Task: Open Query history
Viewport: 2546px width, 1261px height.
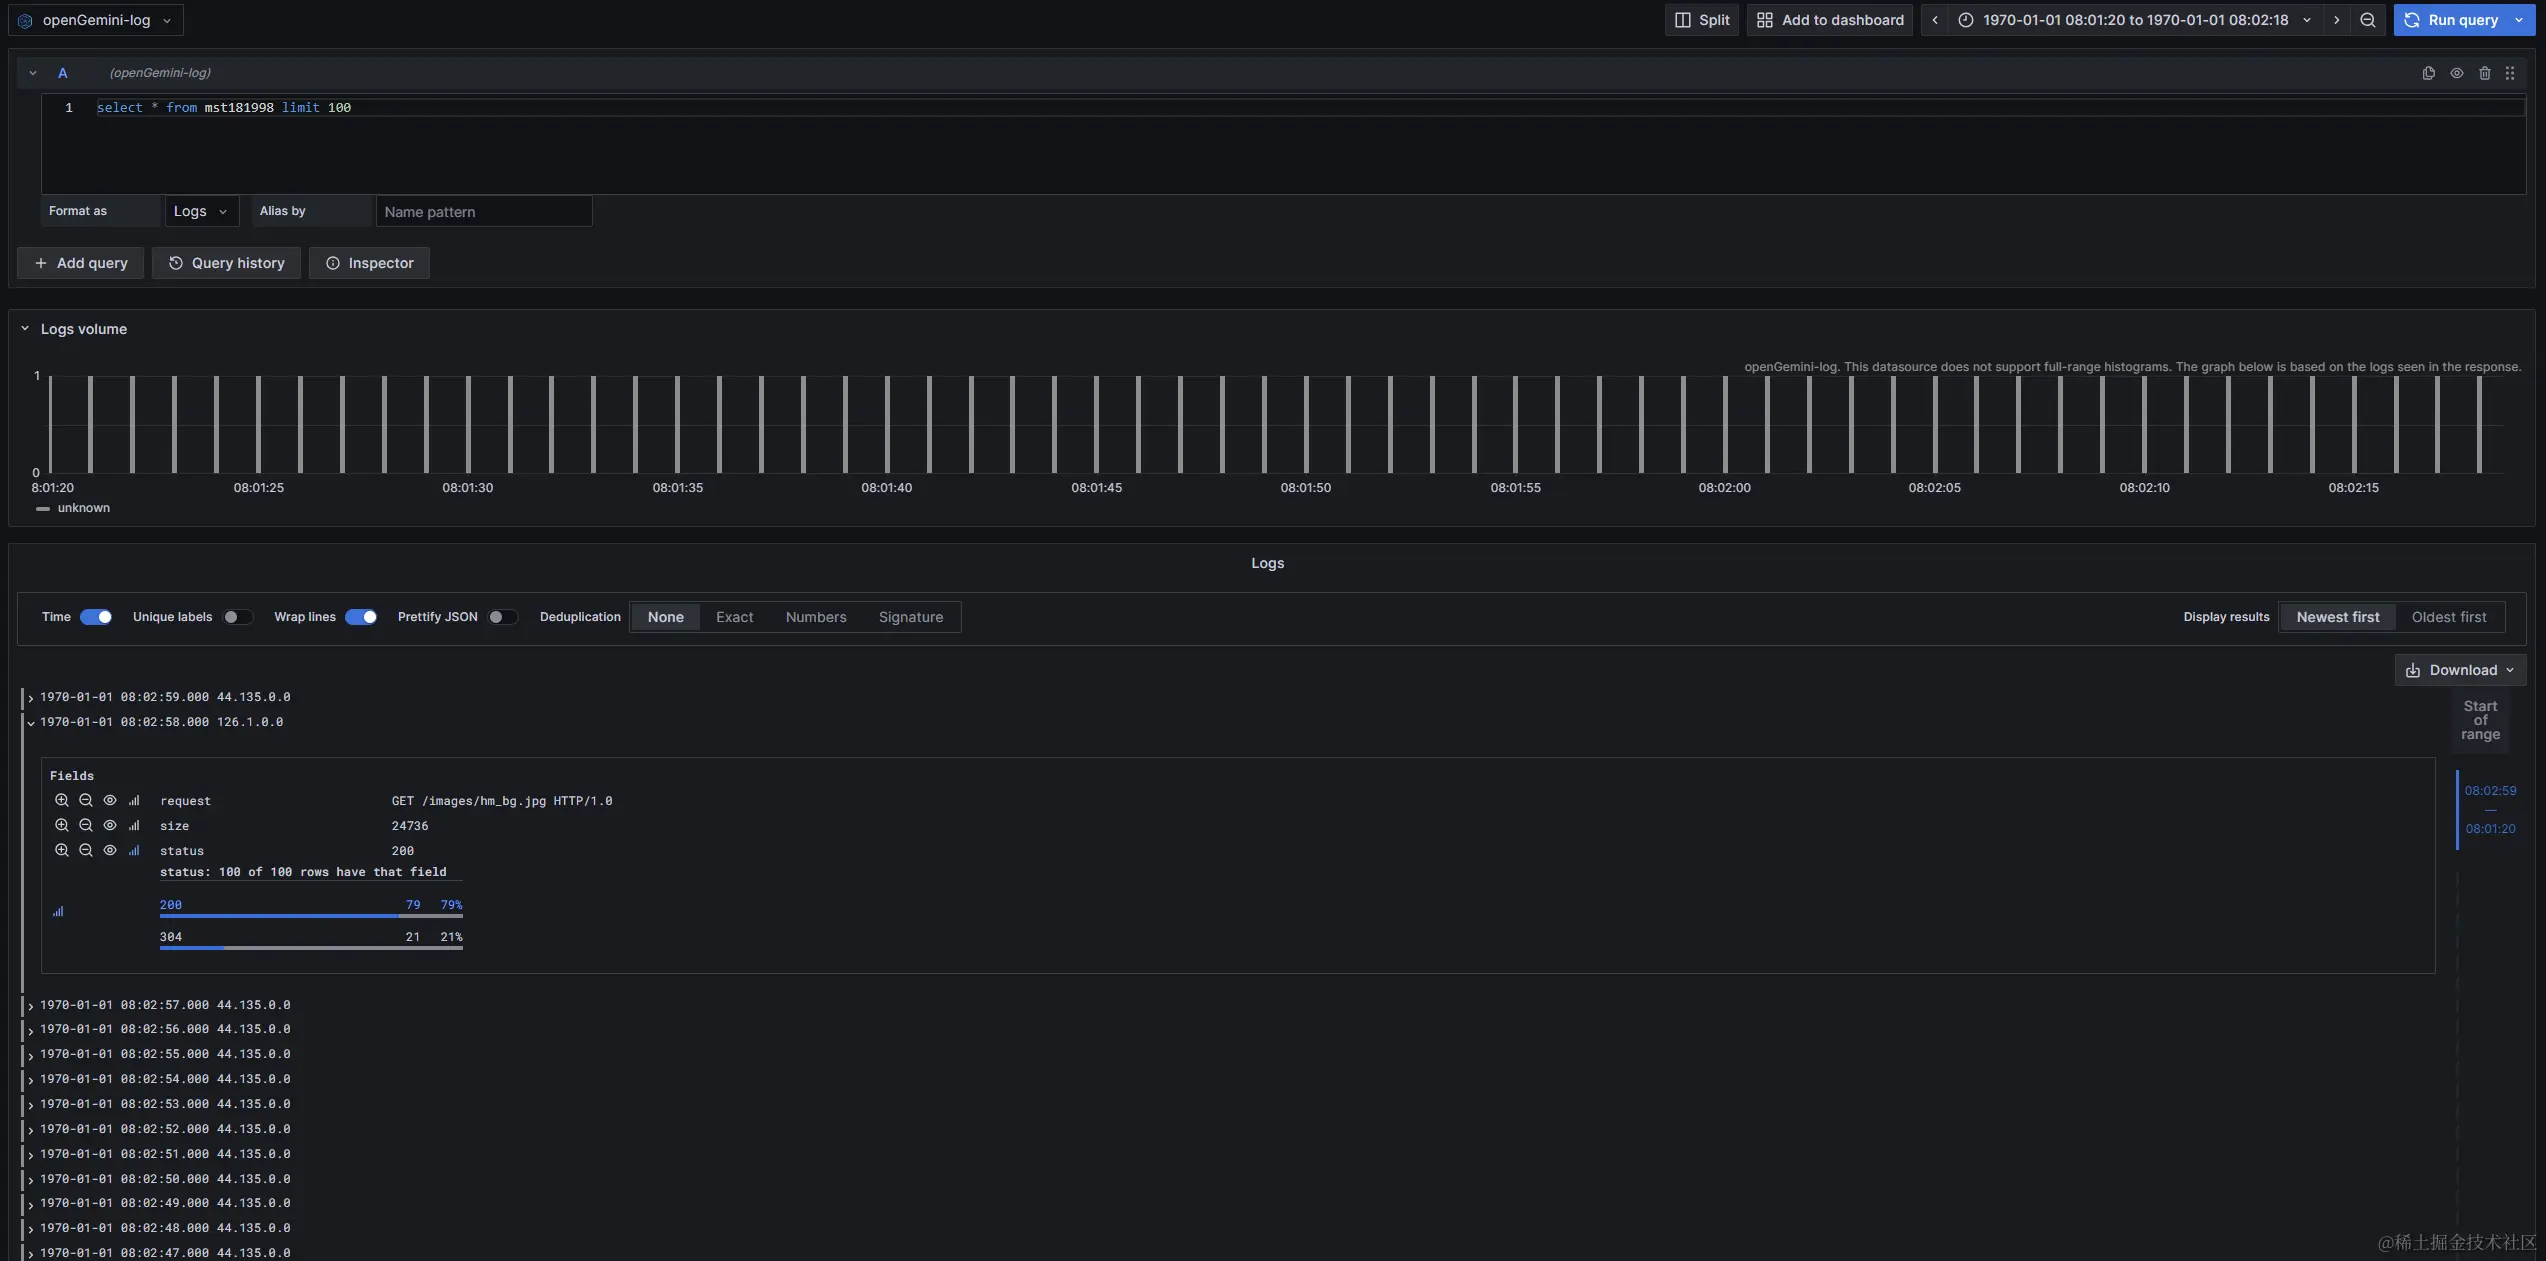Action: [x=226, y=263]
